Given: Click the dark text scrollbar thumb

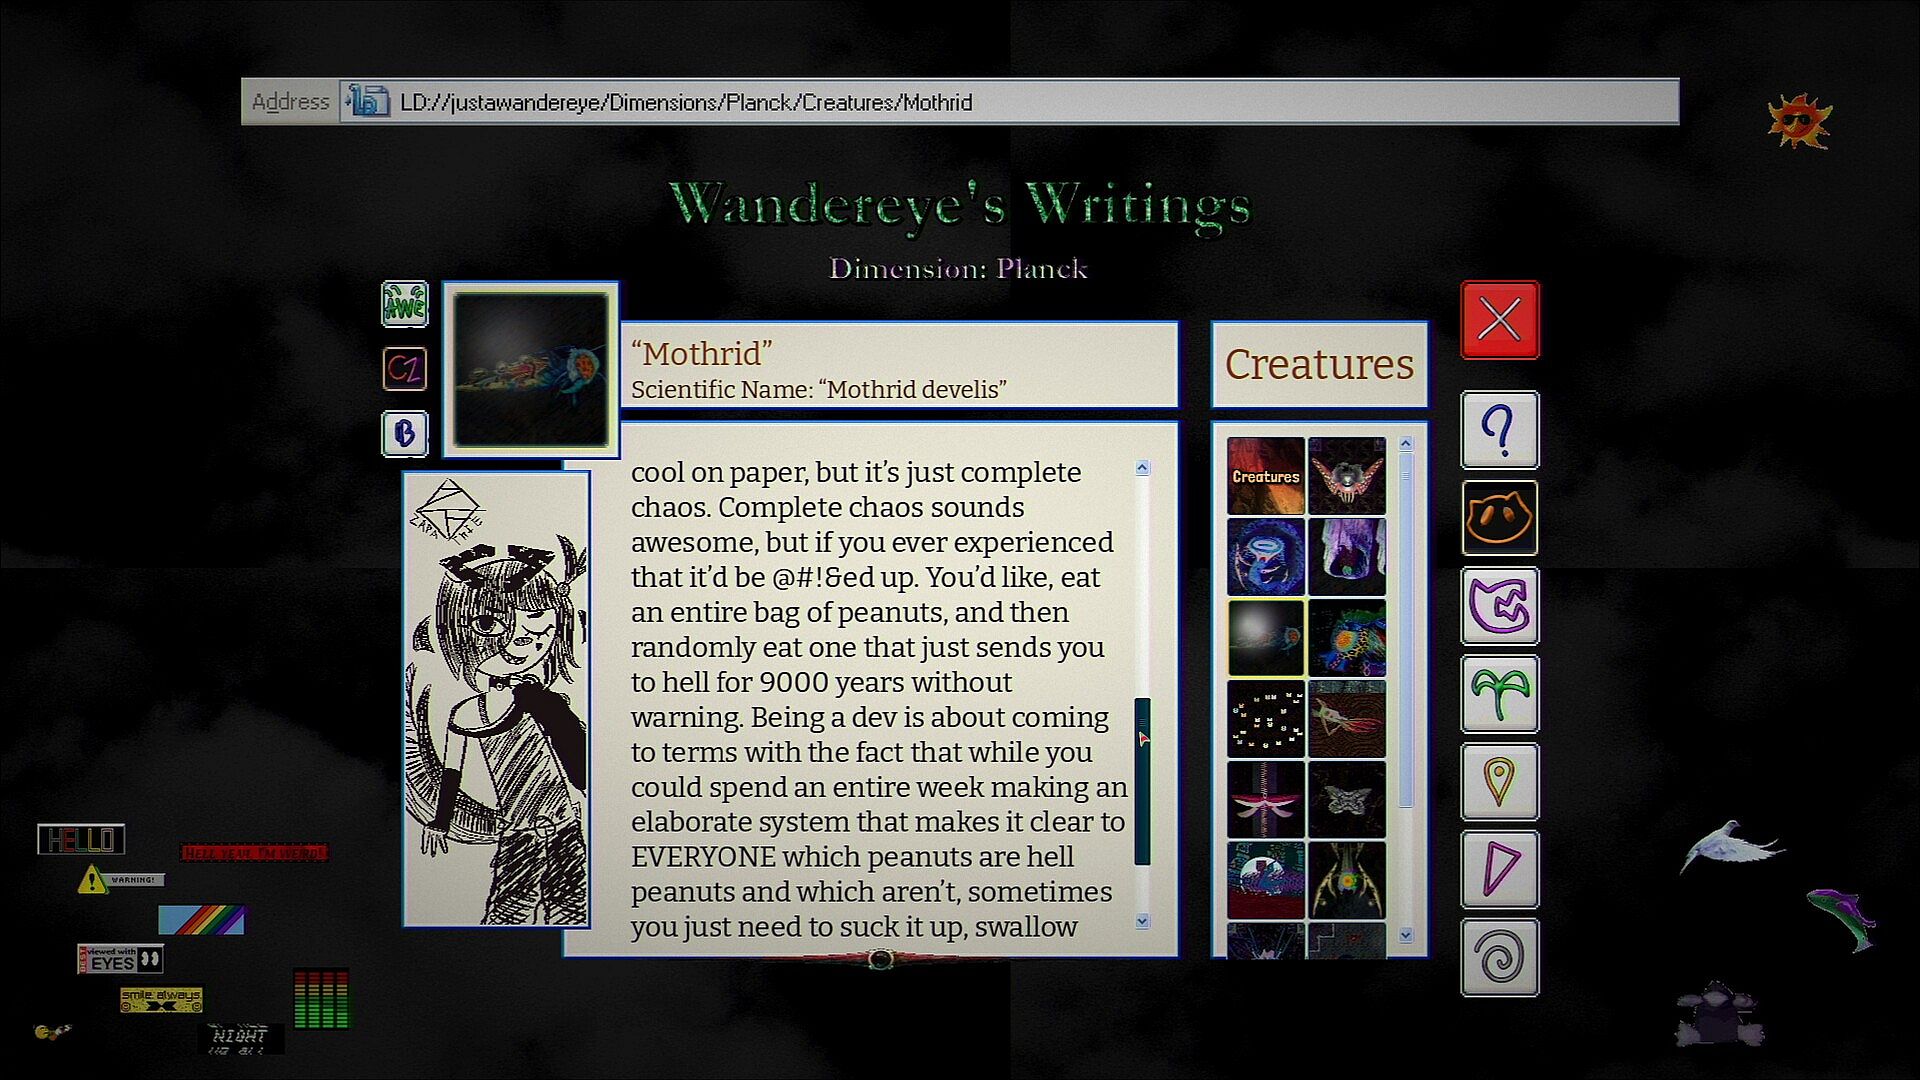Looking at the screenshot, I should pyautogui.click(x=1142, y=780).
